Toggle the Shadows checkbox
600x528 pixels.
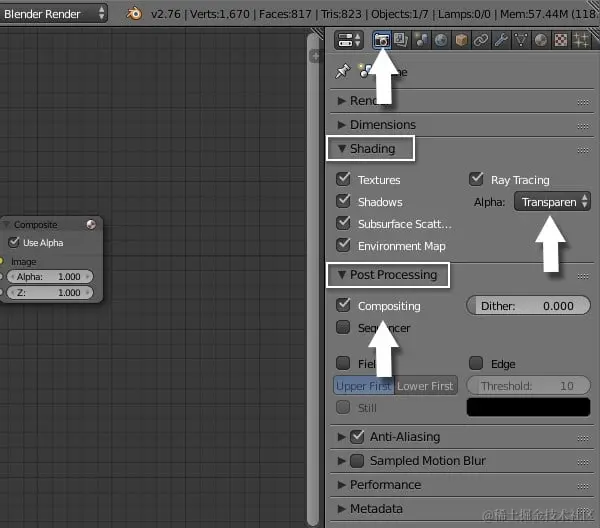click(343, 201)
